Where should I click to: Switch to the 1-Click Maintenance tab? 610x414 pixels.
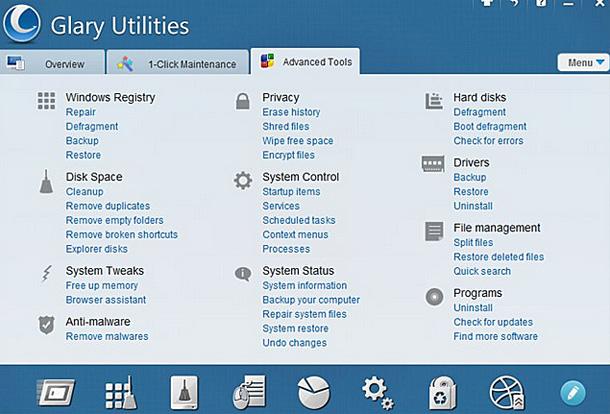coord(178,62)
